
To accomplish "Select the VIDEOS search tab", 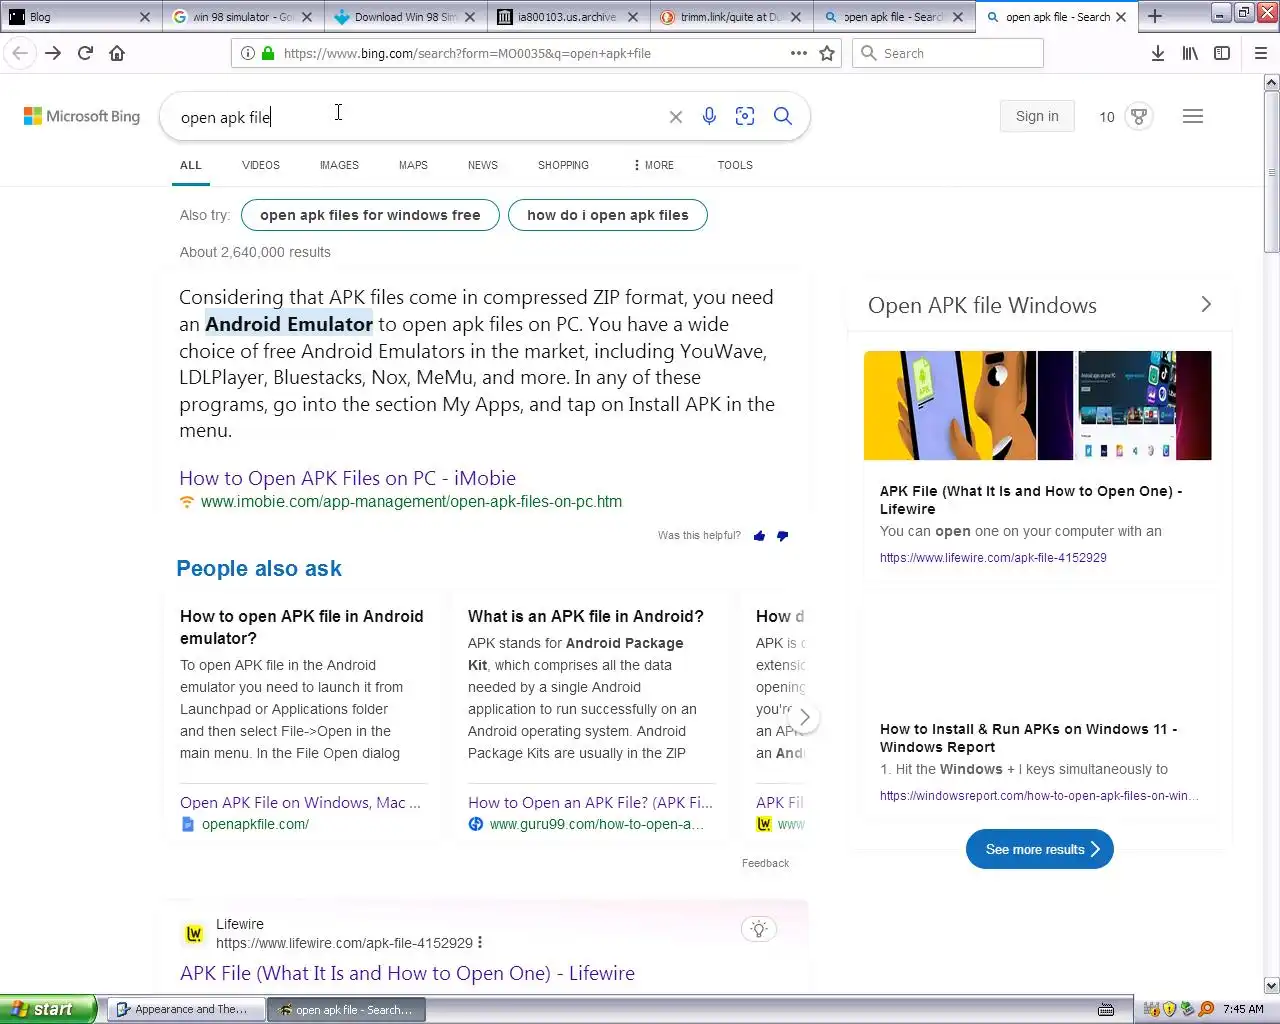I will click(261, 165).
